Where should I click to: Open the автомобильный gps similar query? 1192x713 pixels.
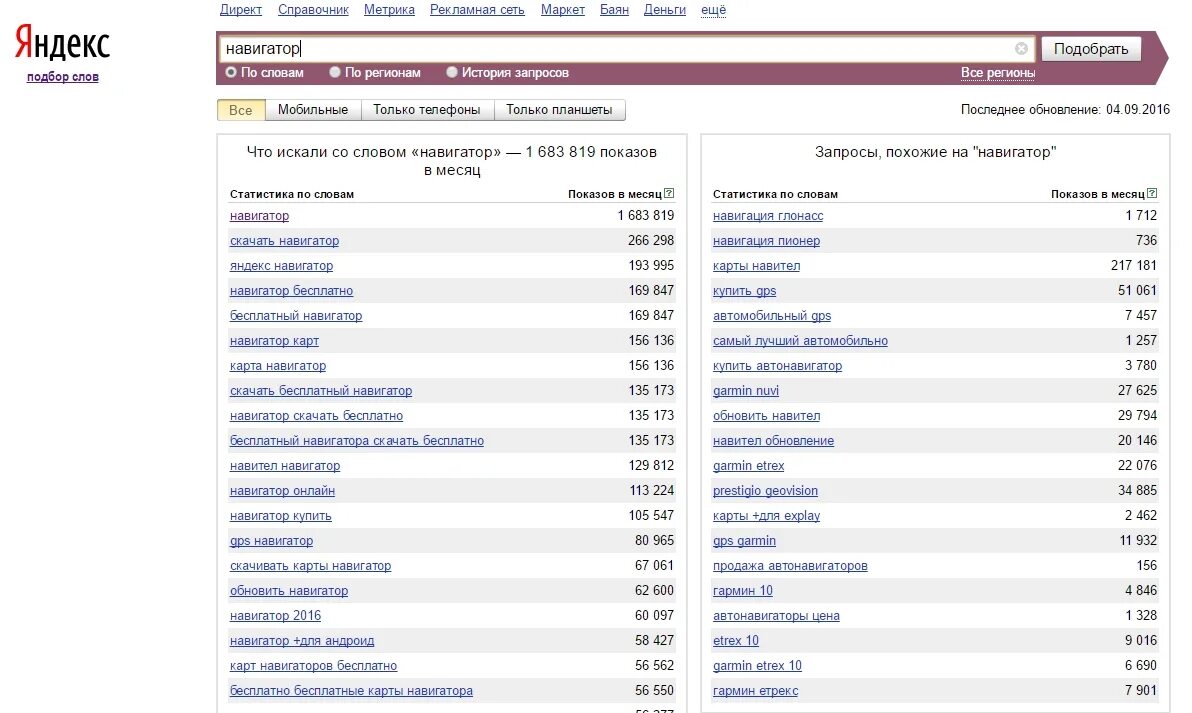[x=772, y=316]
